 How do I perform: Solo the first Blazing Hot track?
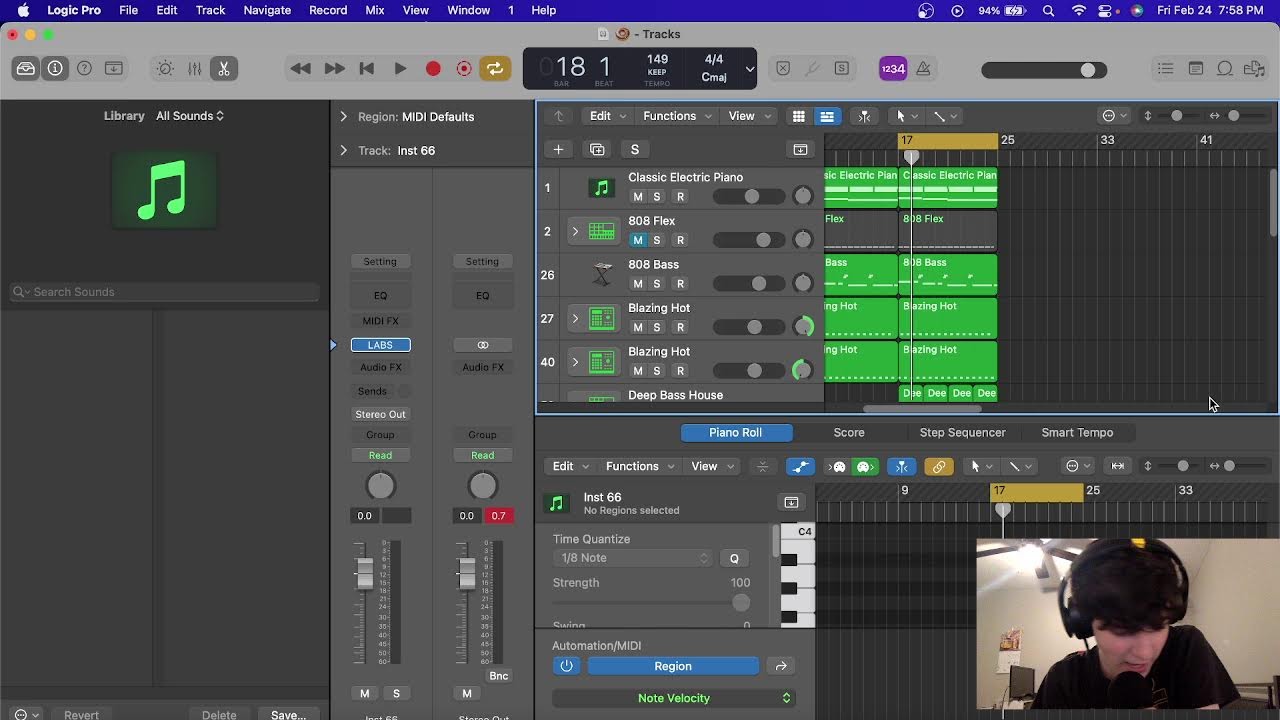[657, 327]
